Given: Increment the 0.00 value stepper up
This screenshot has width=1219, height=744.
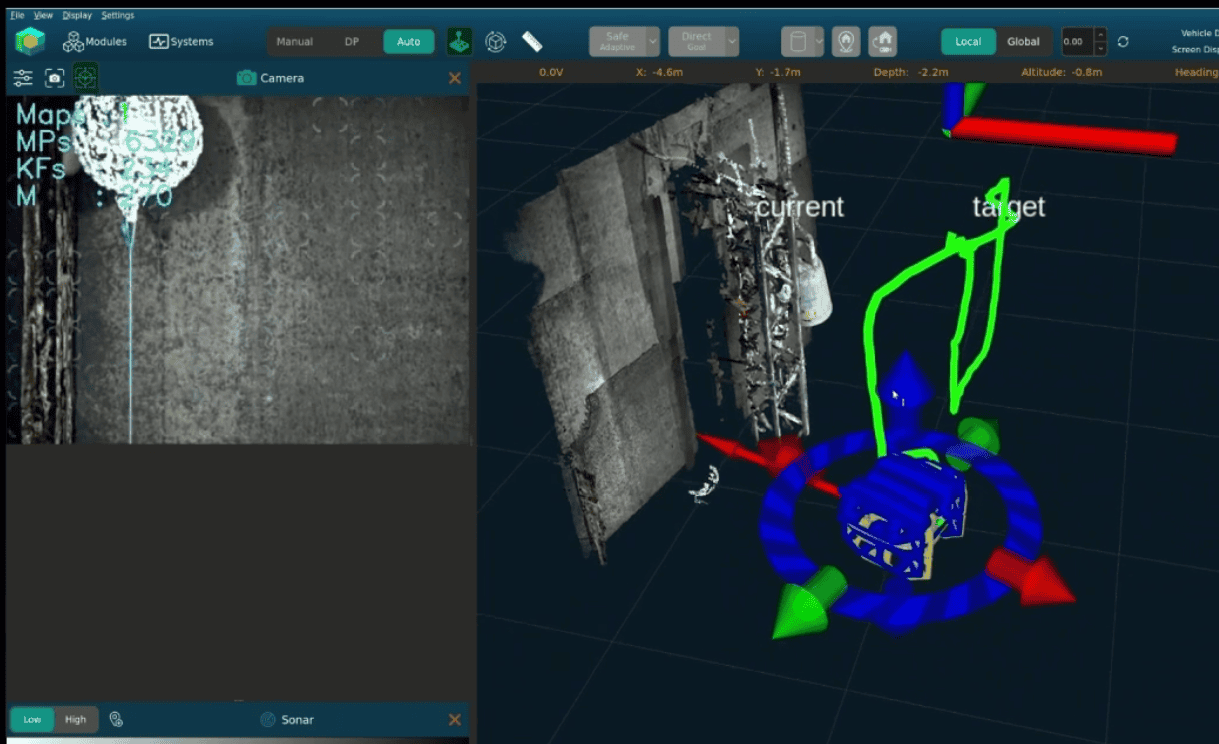Looking at the screenshot, I should [x=1100, y=35].
